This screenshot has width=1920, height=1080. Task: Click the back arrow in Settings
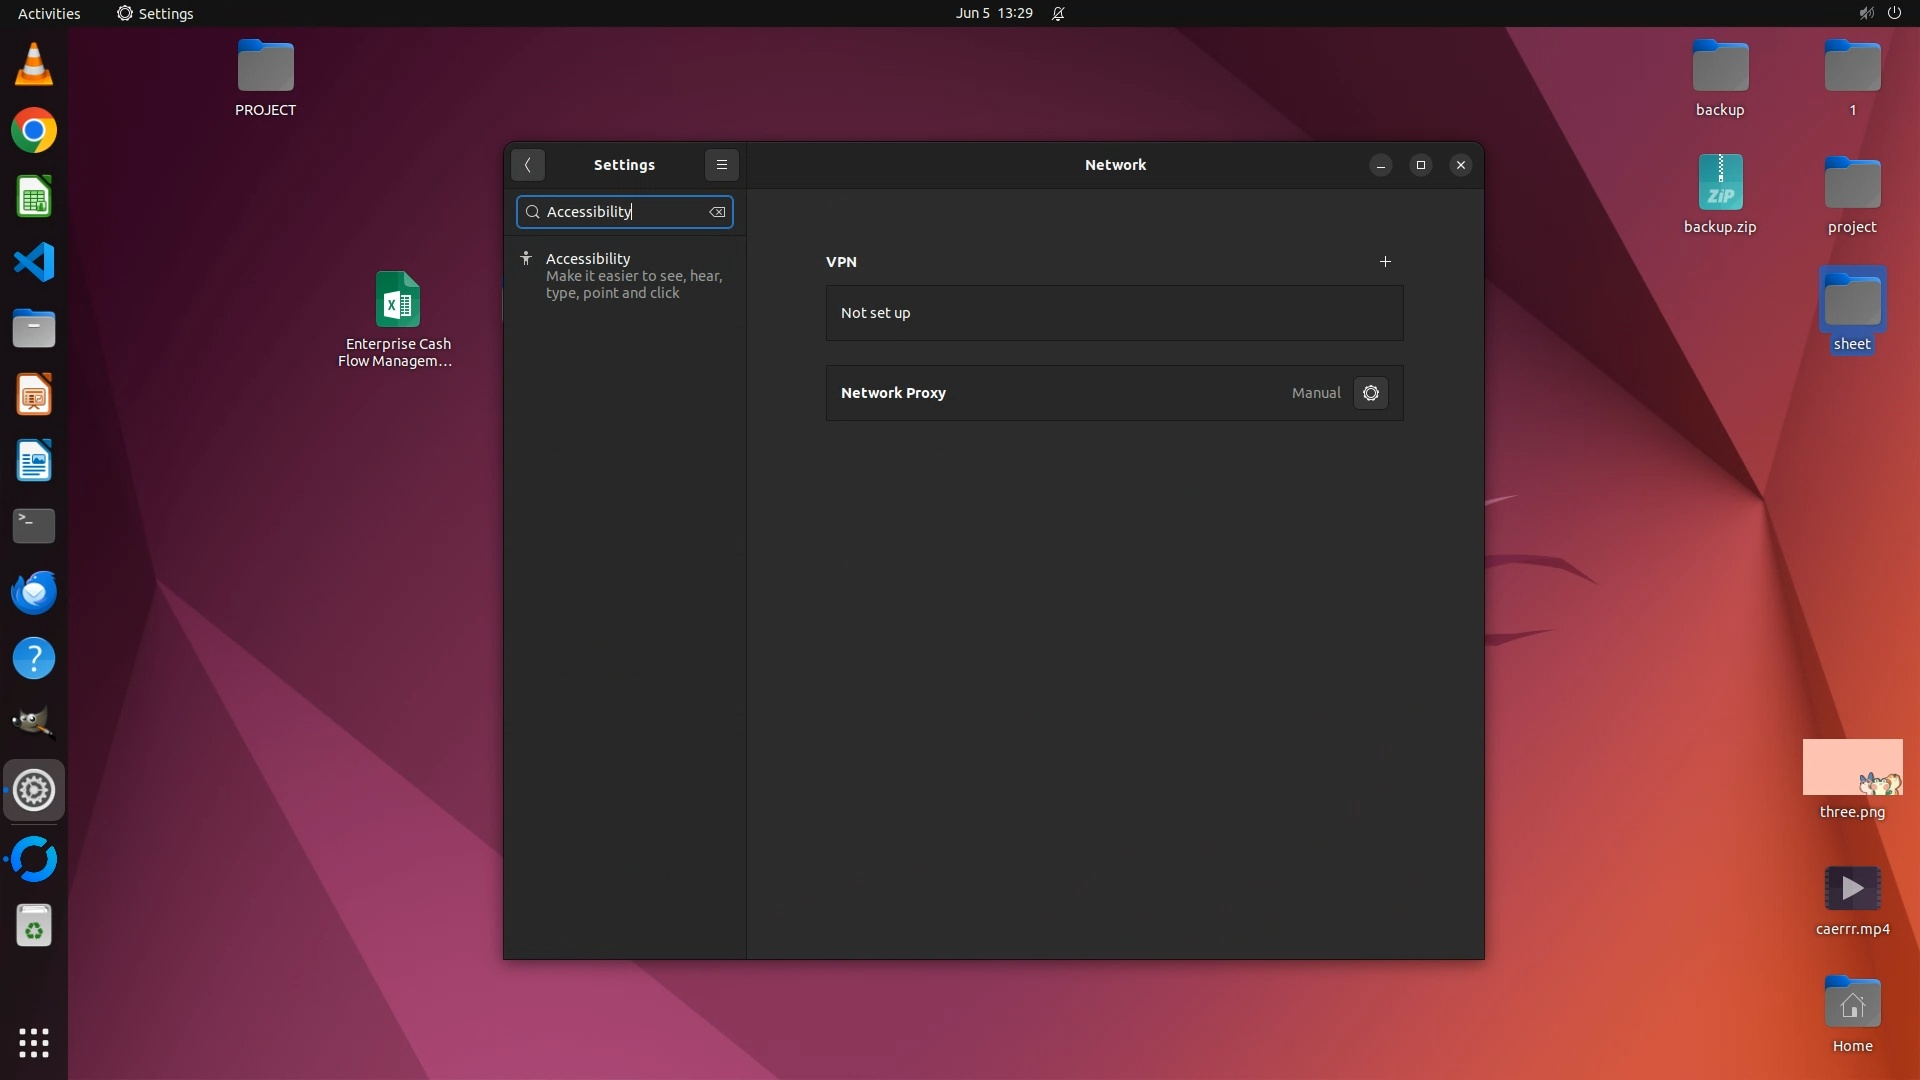tap(528, 165)
